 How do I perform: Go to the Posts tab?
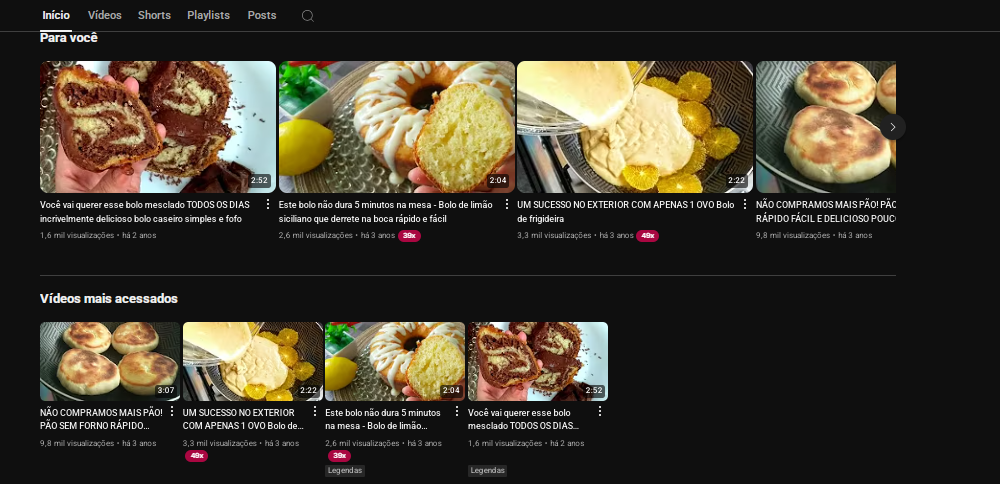(x=262, y=15)
